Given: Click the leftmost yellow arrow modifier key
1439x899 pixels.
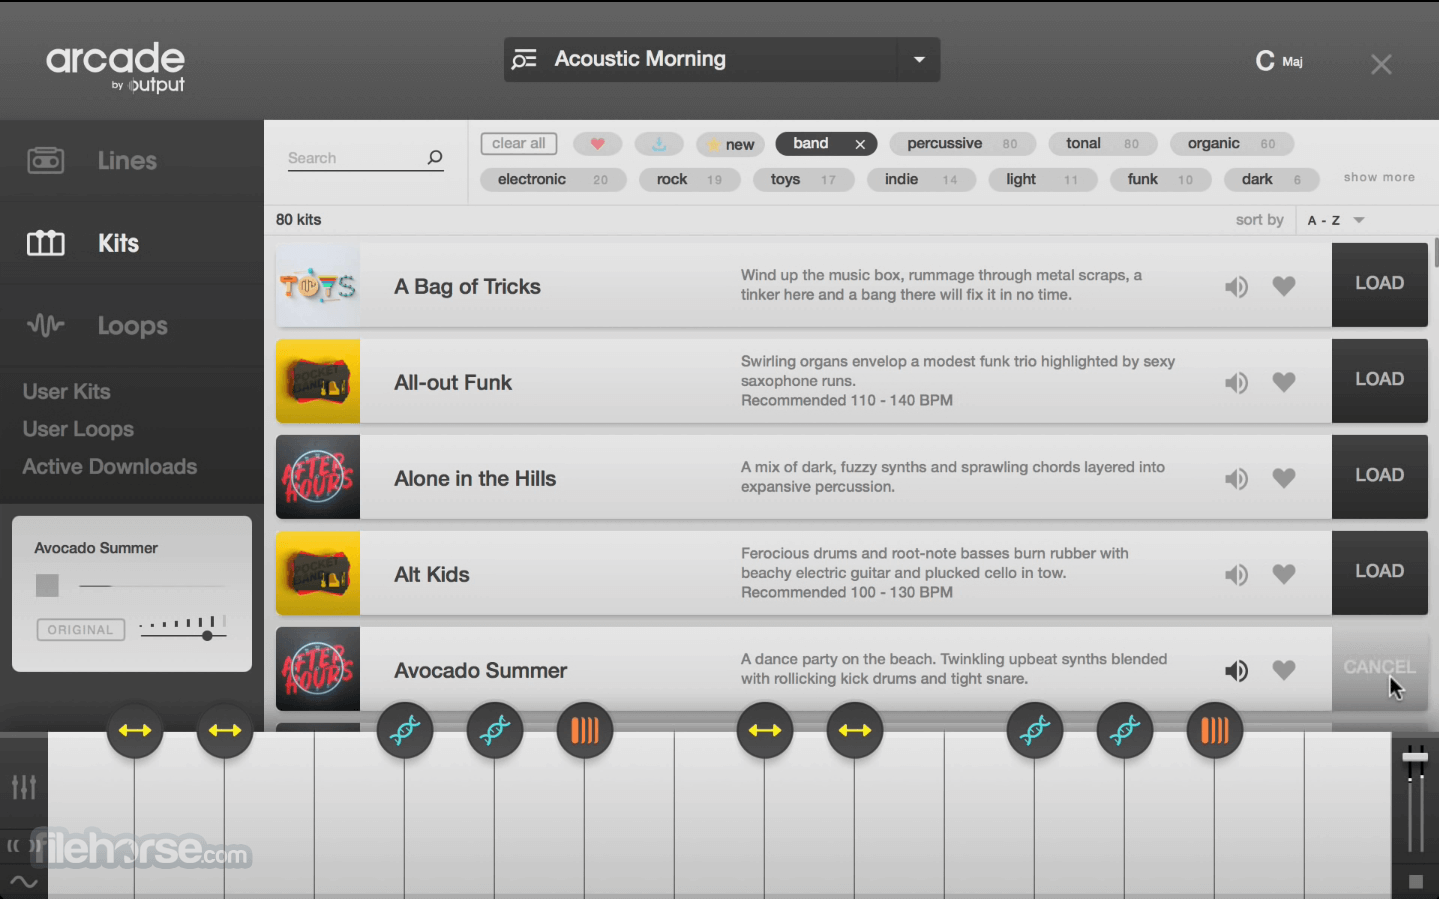Looking at the screenshot, I should point(135,731).
